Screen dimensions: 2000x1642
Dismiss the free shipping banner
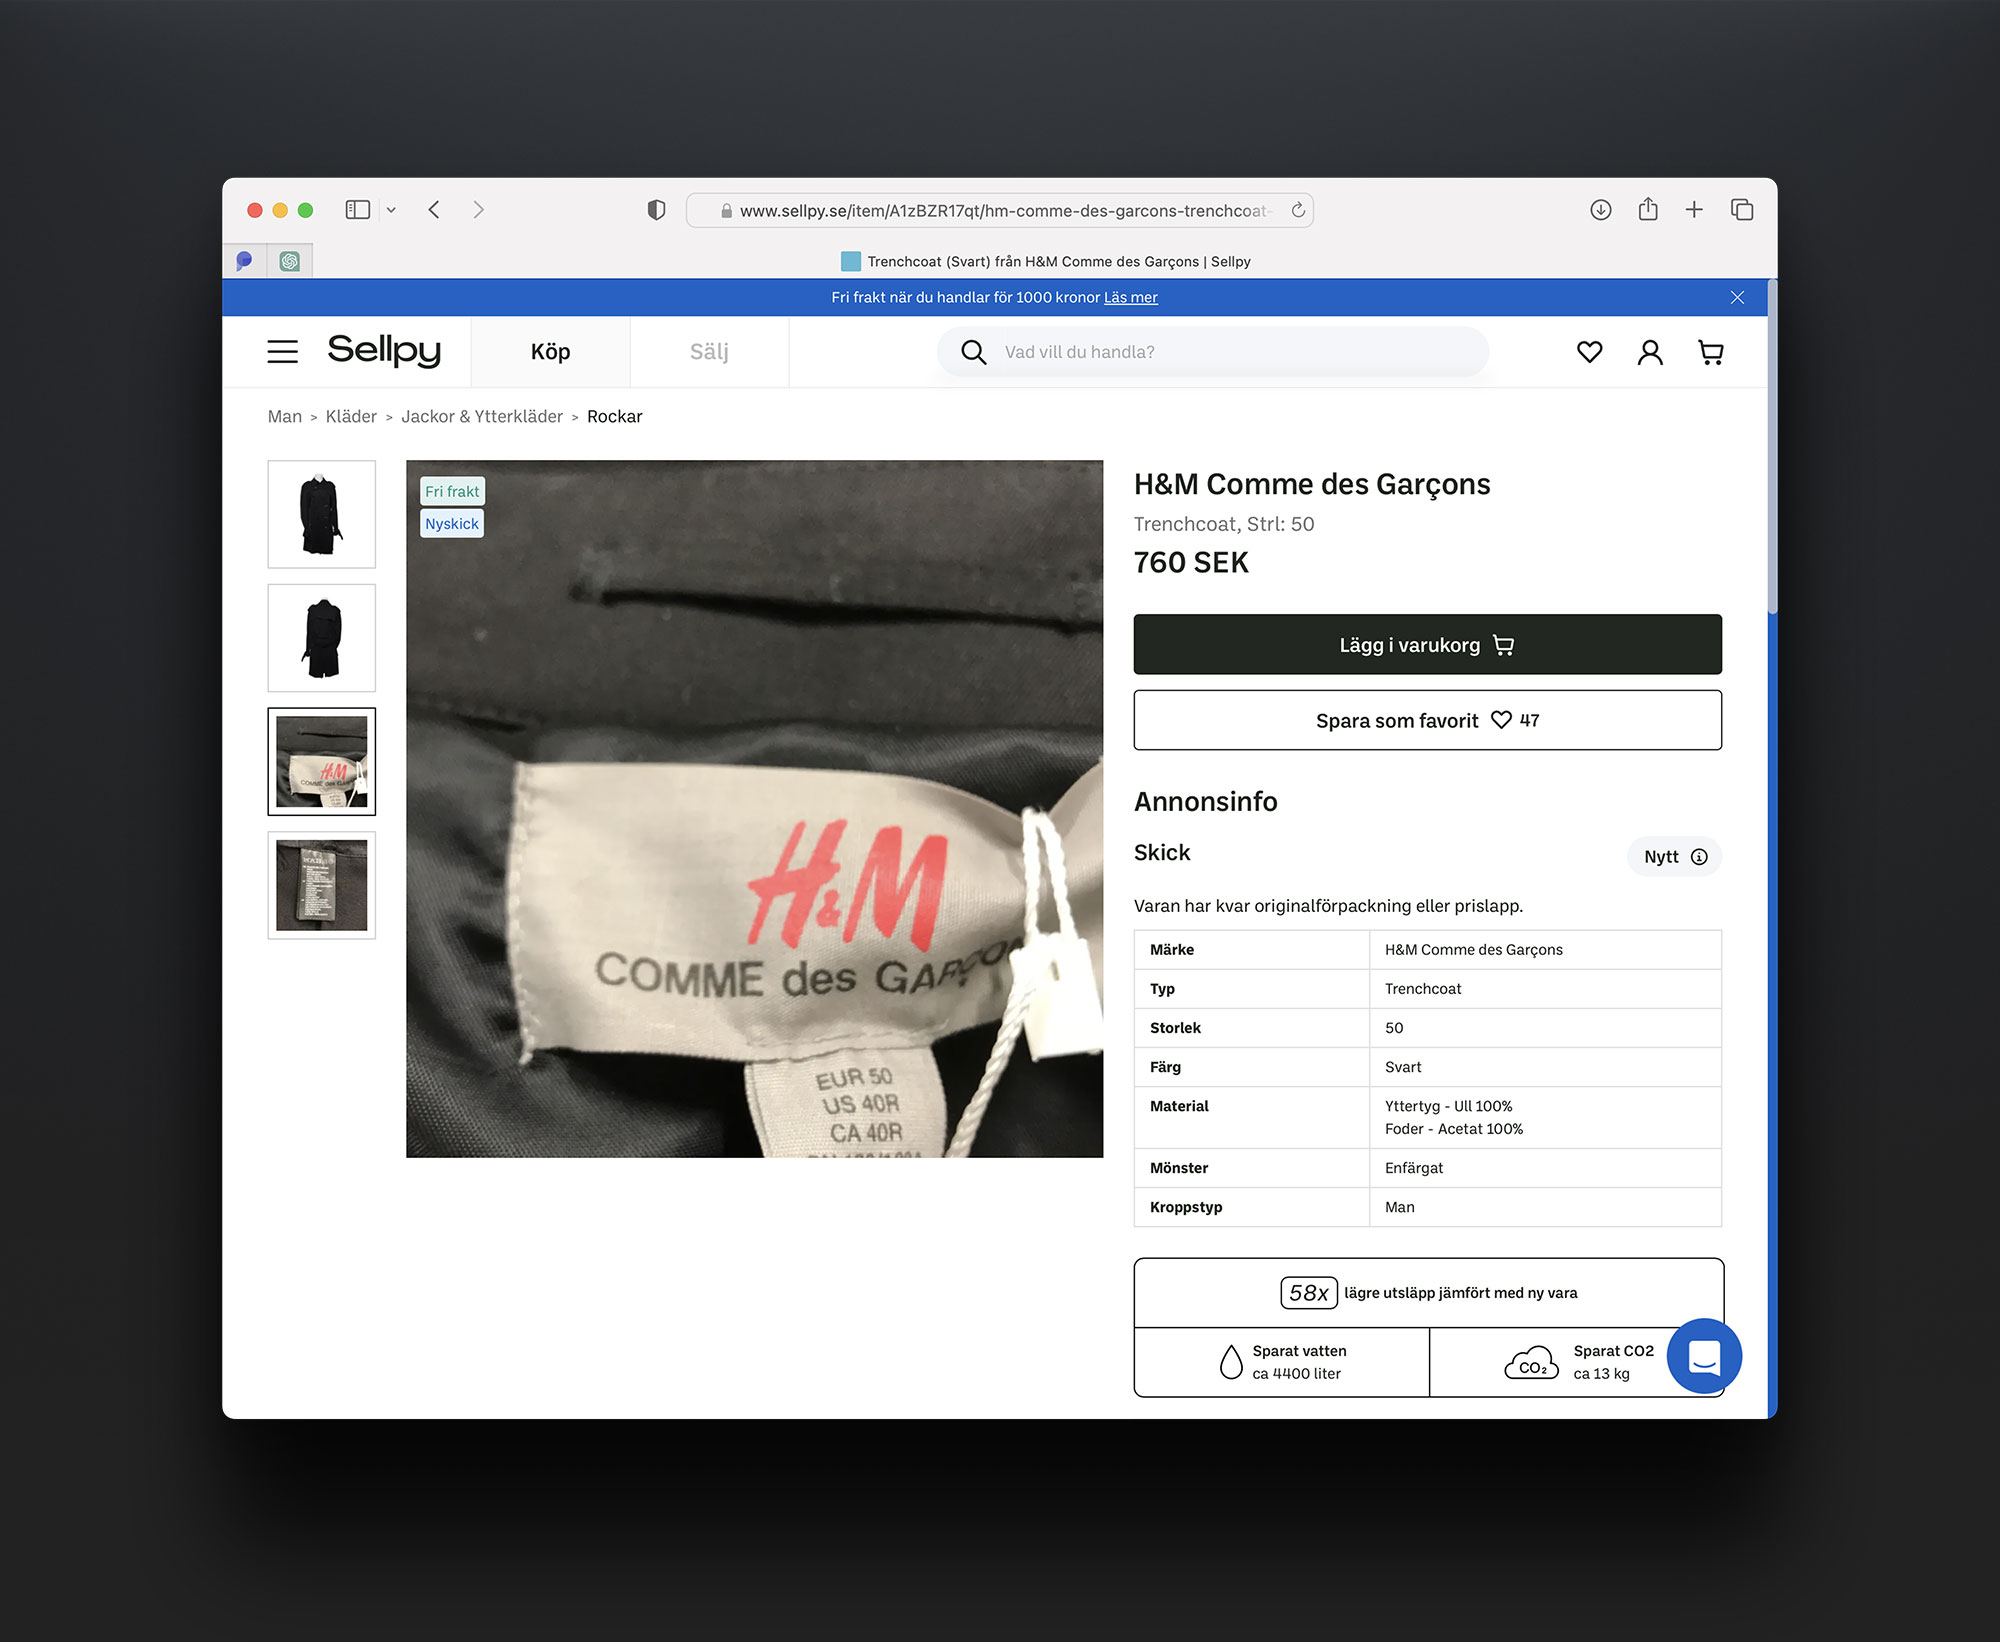[1737, 297]
